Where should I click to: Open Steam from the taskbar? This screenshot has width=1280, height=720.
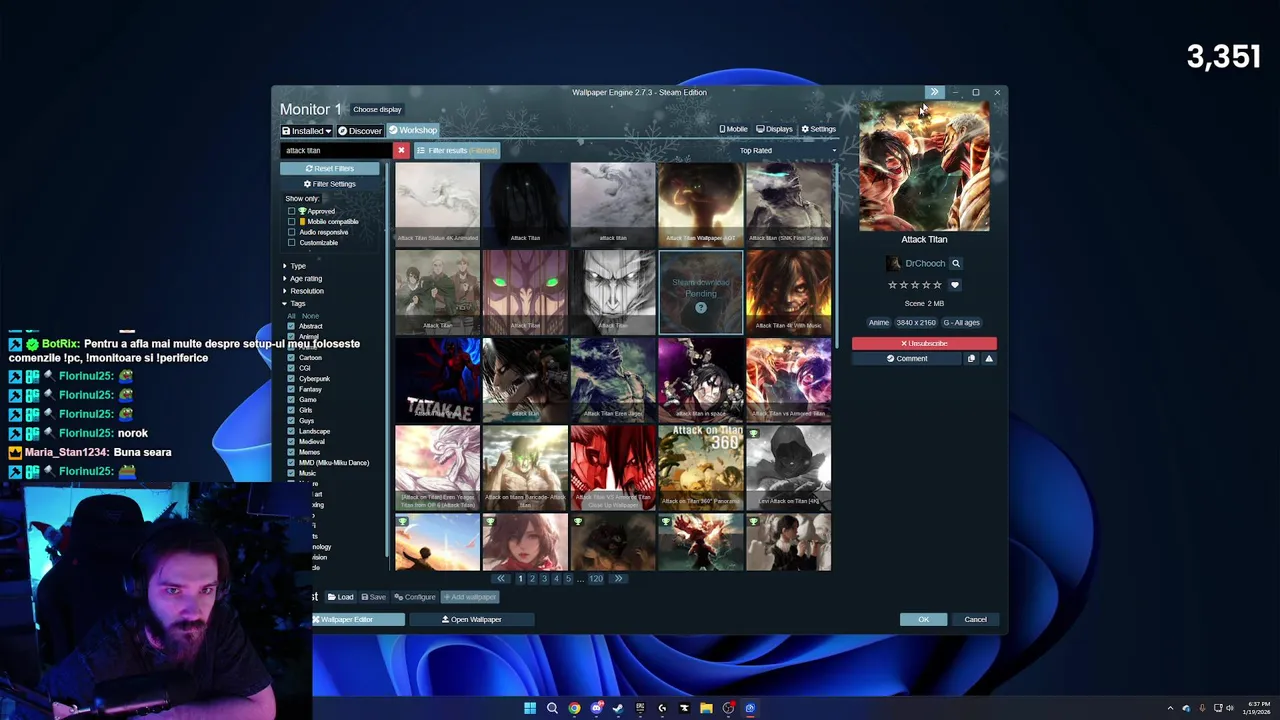[x=618, y=708]
